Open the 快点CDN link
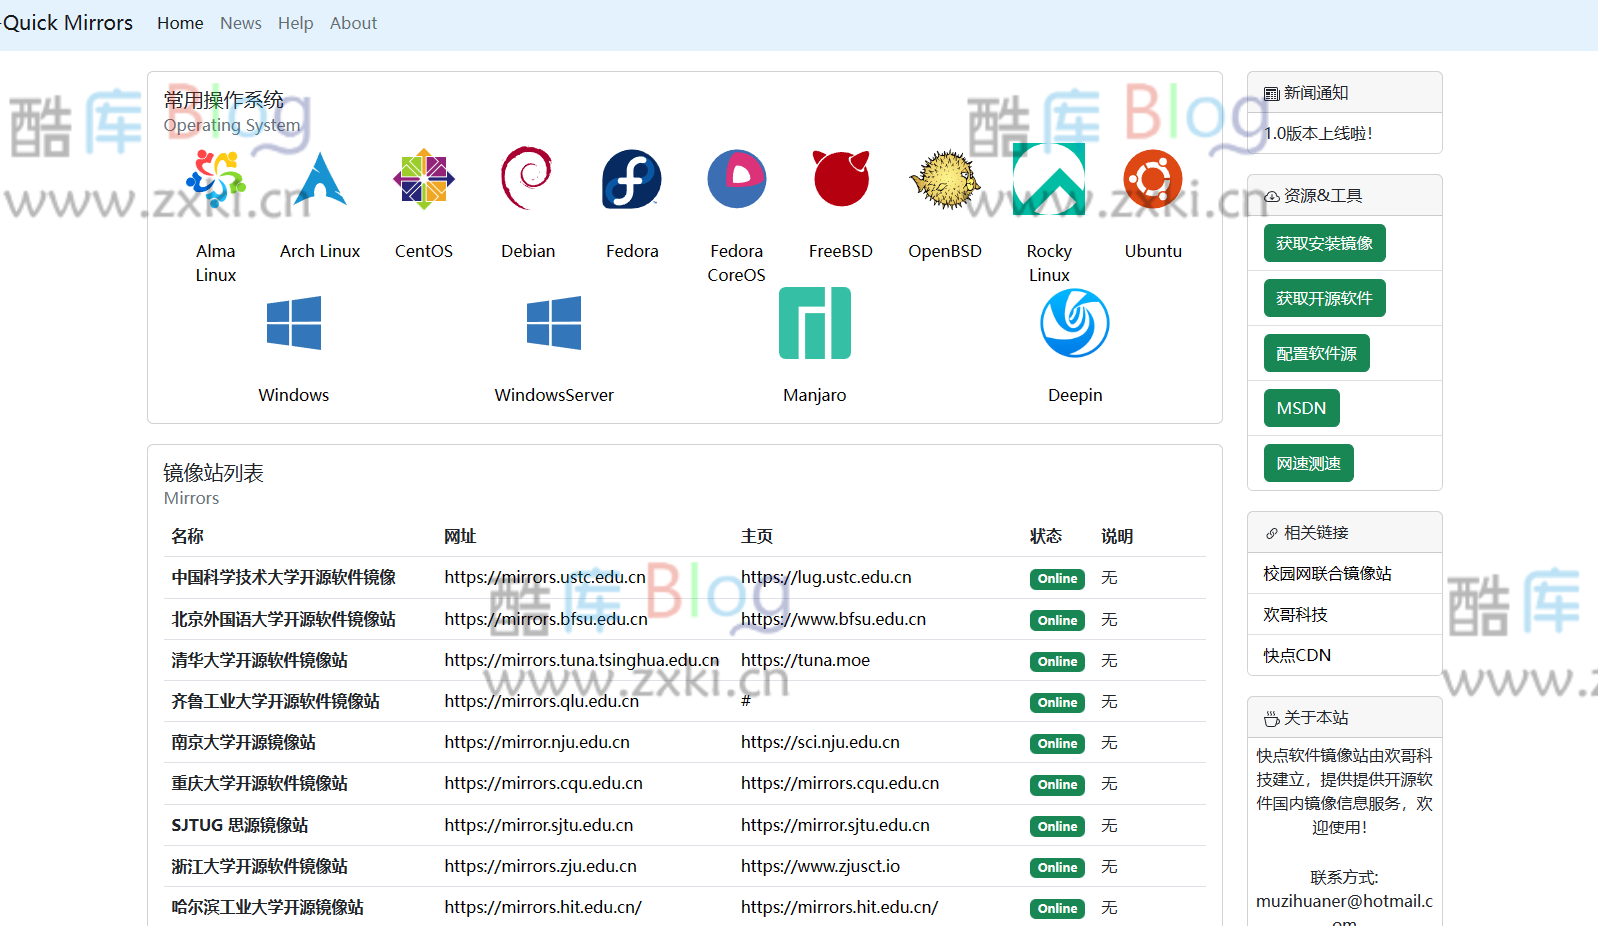This screenshot has height=926, width=1598. (x=1297, y=655)
